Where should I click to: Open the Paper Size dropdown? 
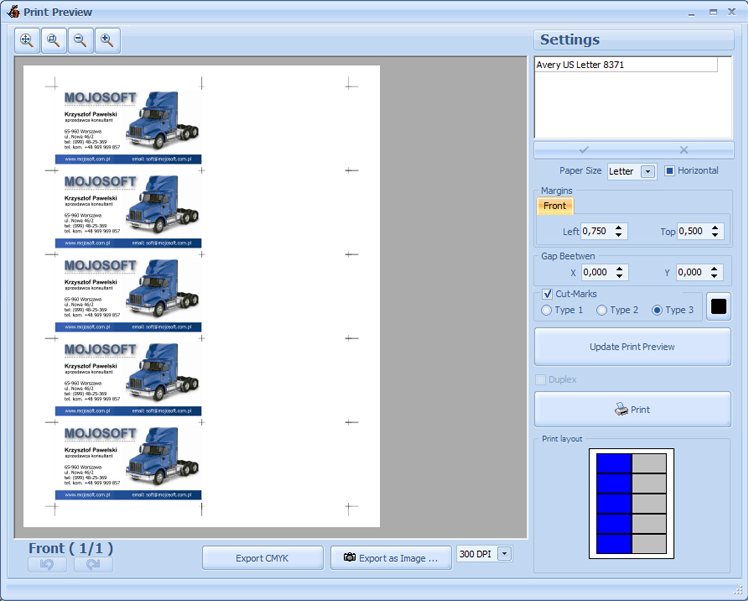tap(647, 171)
